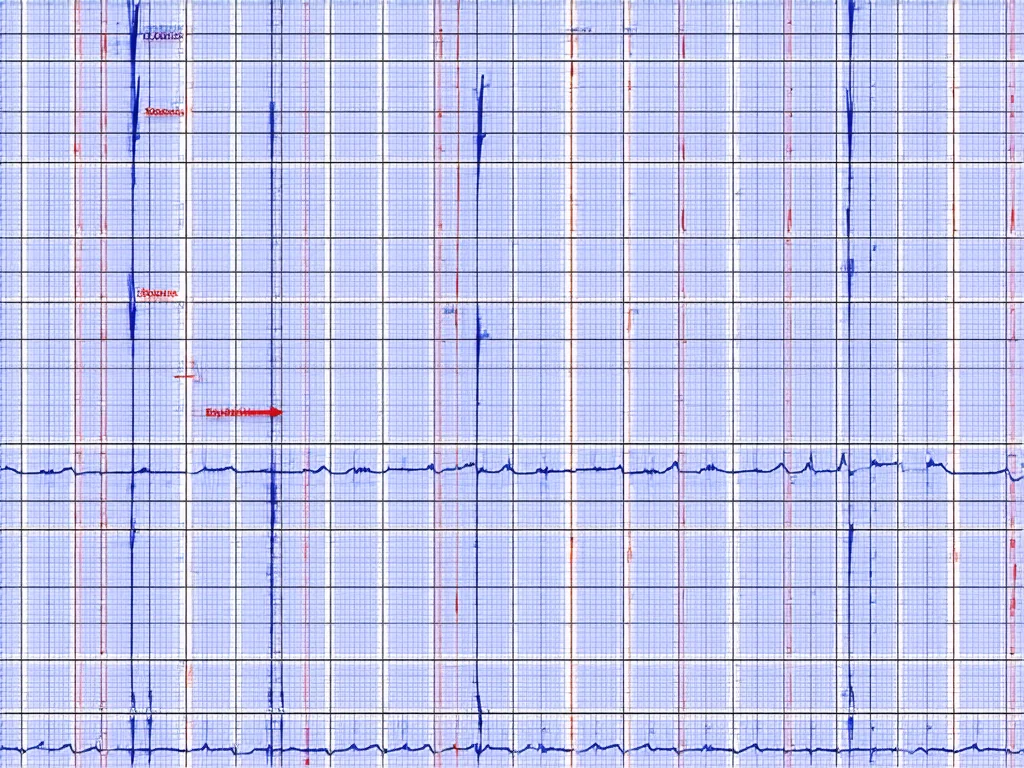Select the right blue spike just below the upper trace
The height and width of the screenshot is (768, 1024).
pos(849,560)
